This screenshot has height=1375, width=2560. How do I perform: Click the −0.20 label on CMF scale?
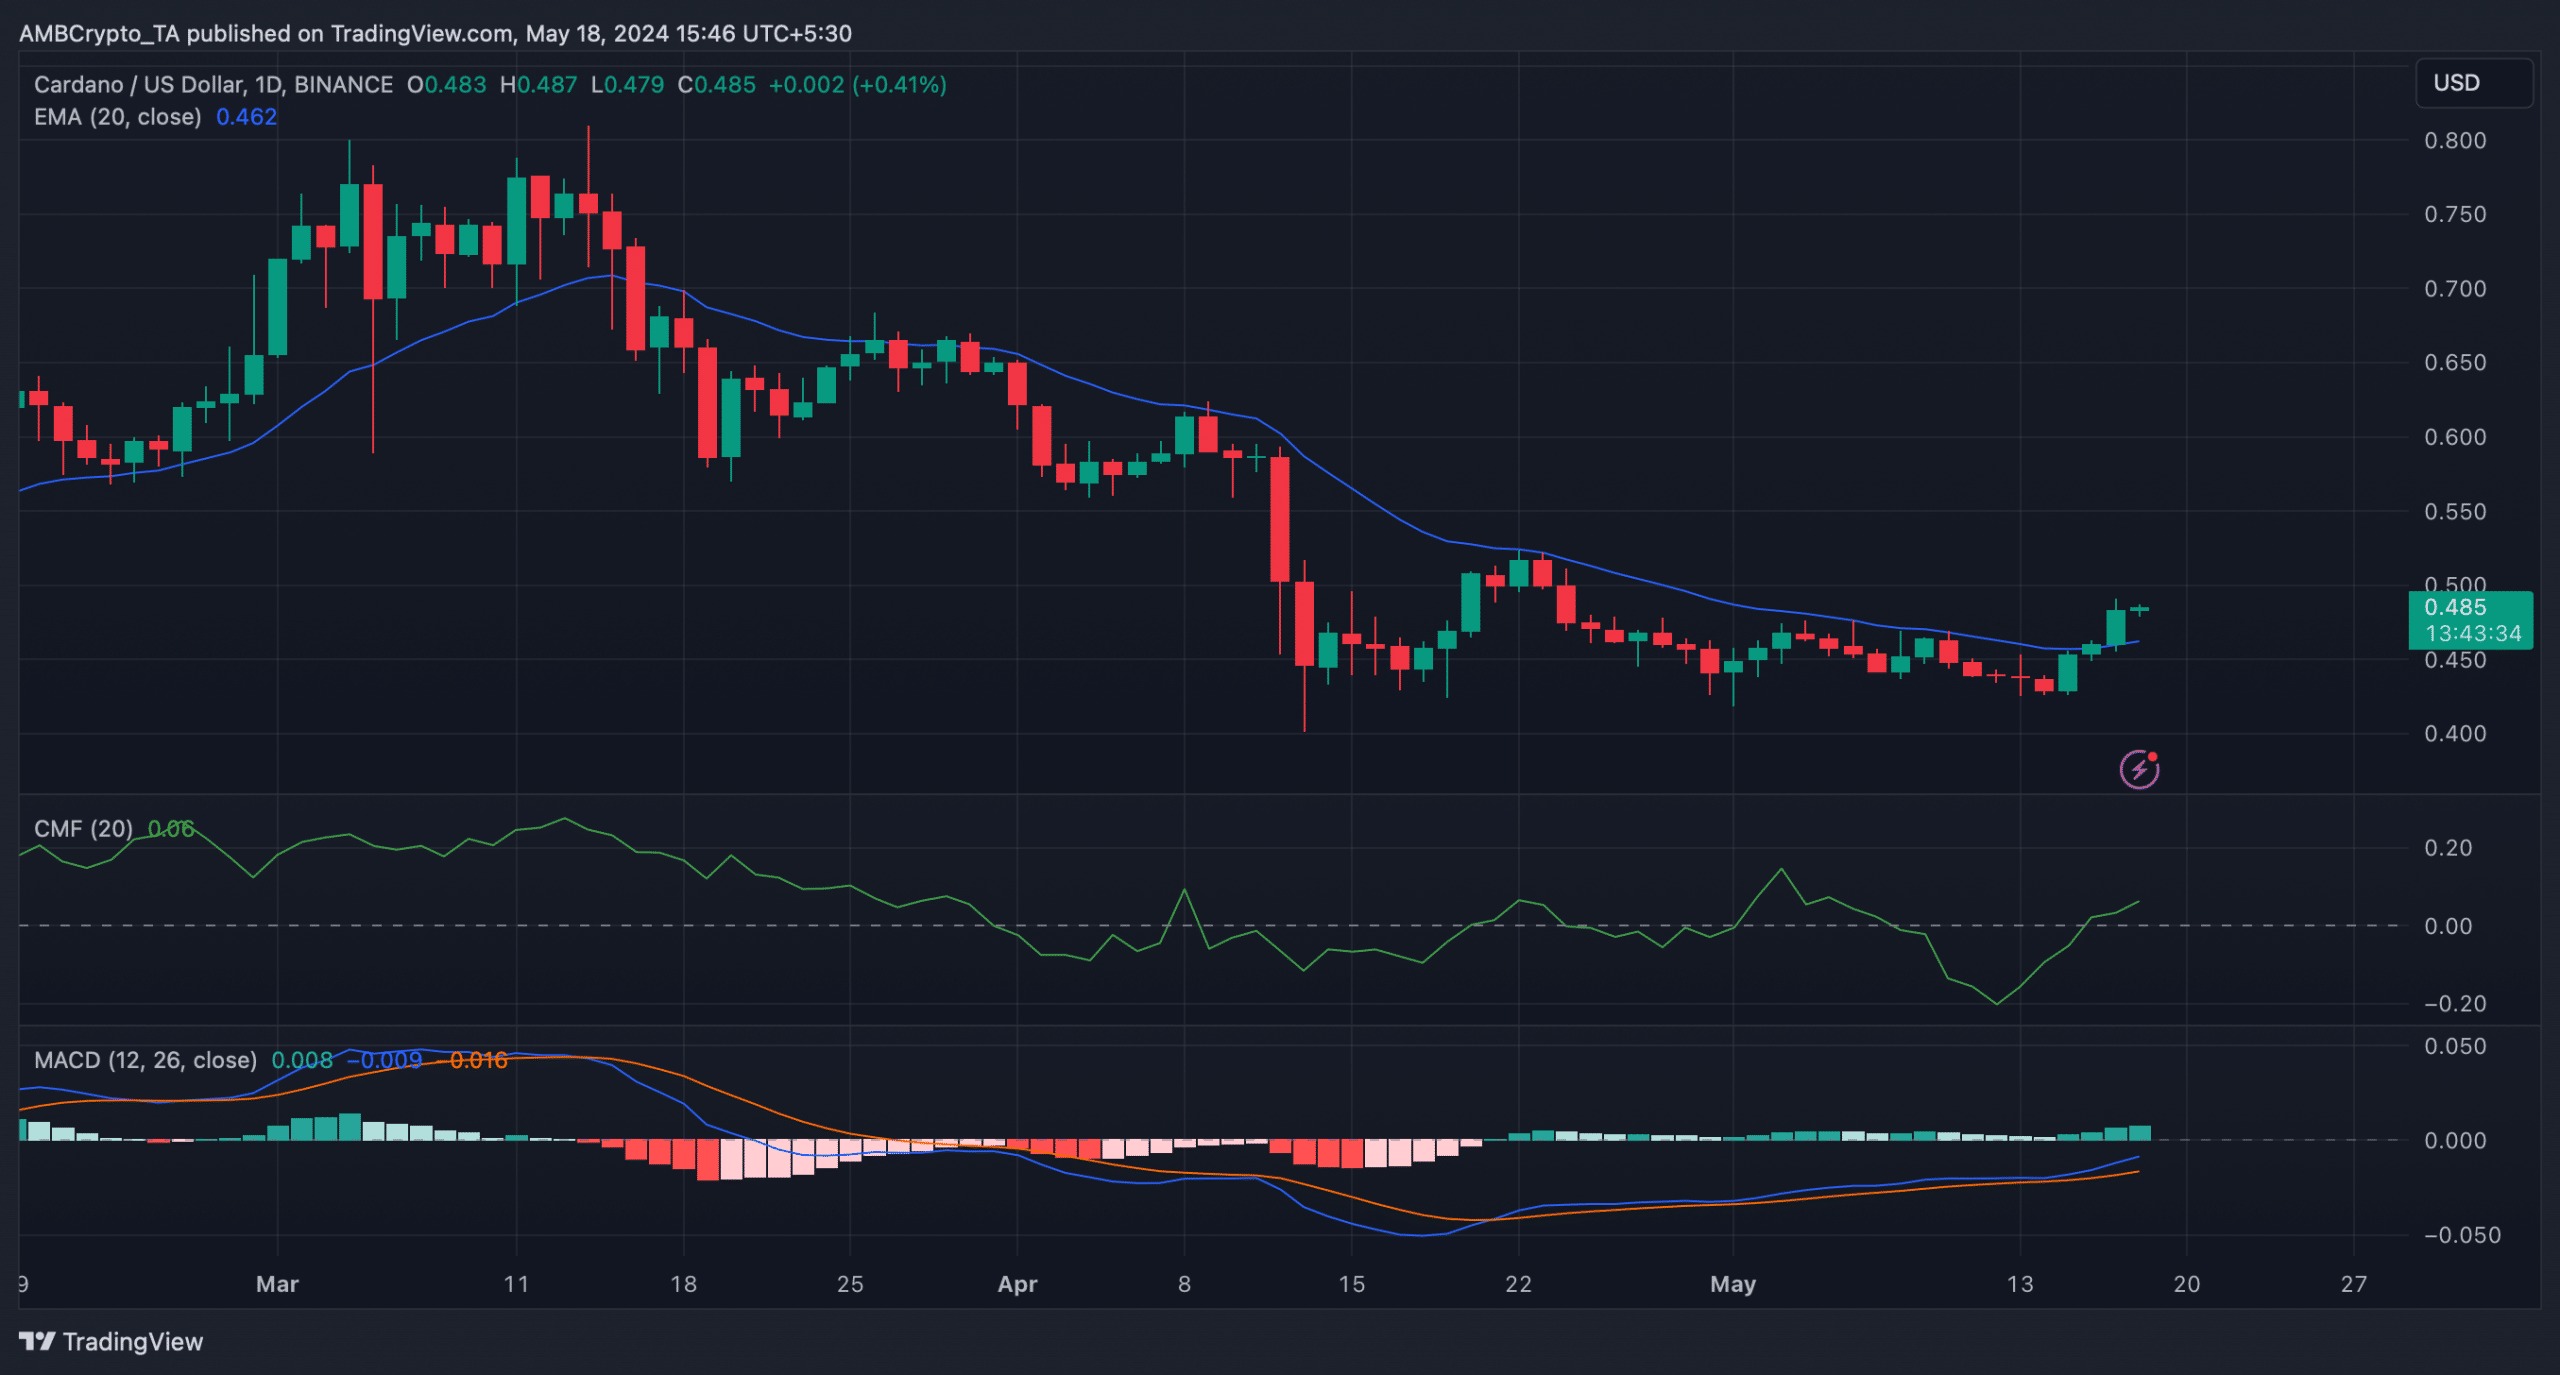click(2455, 1003)
